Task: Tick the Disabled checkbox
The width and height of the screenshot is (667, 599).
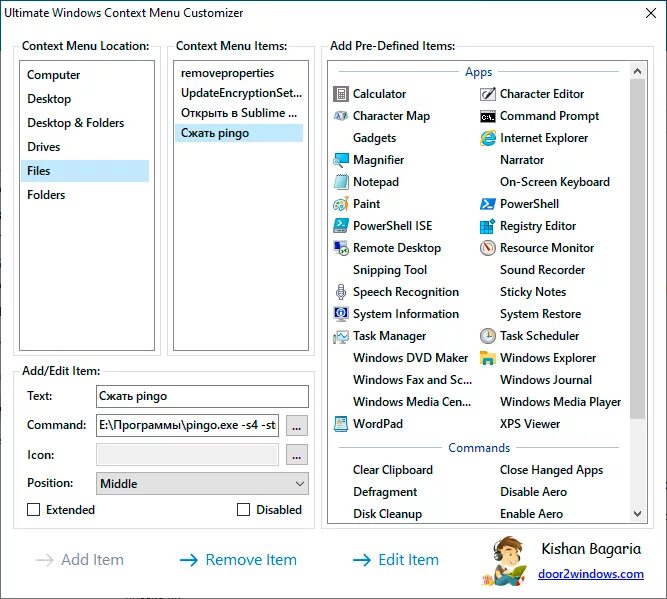Action: pyautogui.click(x=243, y=510)
